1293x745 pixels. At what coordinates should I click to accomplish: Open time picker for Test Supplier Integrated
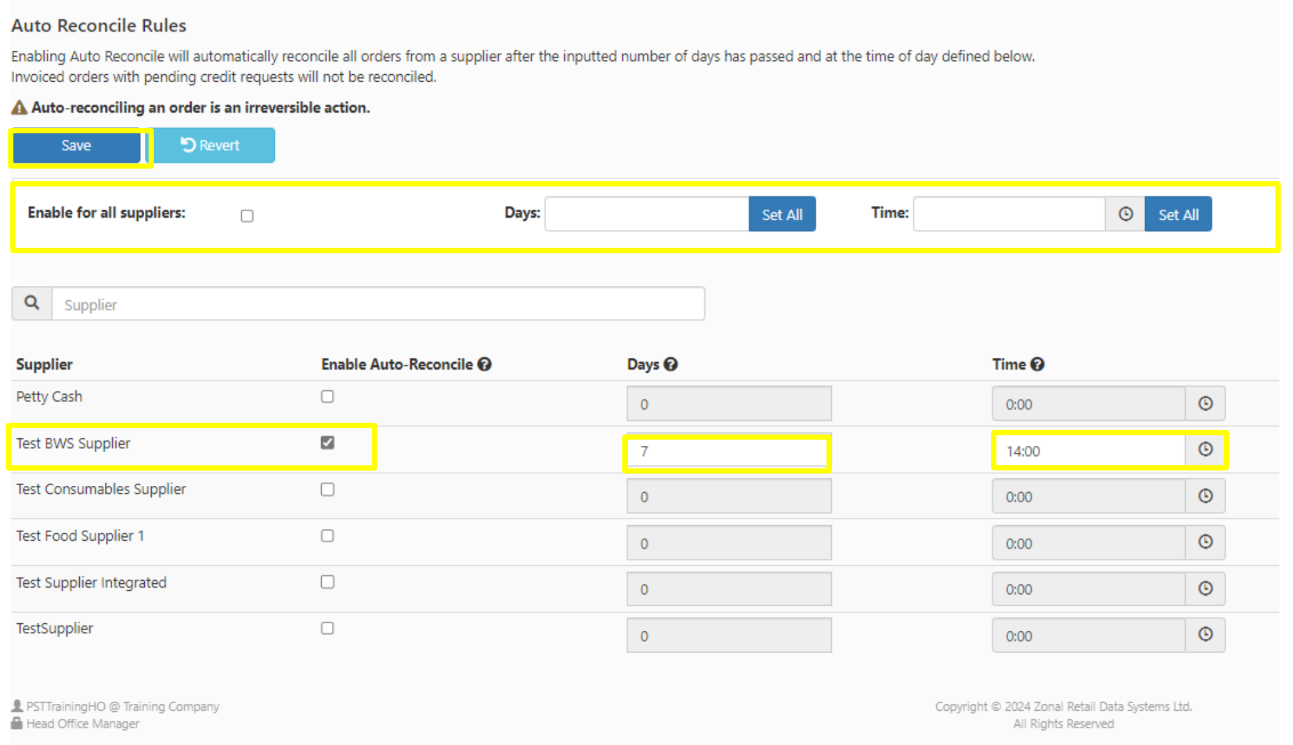pos(1205,589)
